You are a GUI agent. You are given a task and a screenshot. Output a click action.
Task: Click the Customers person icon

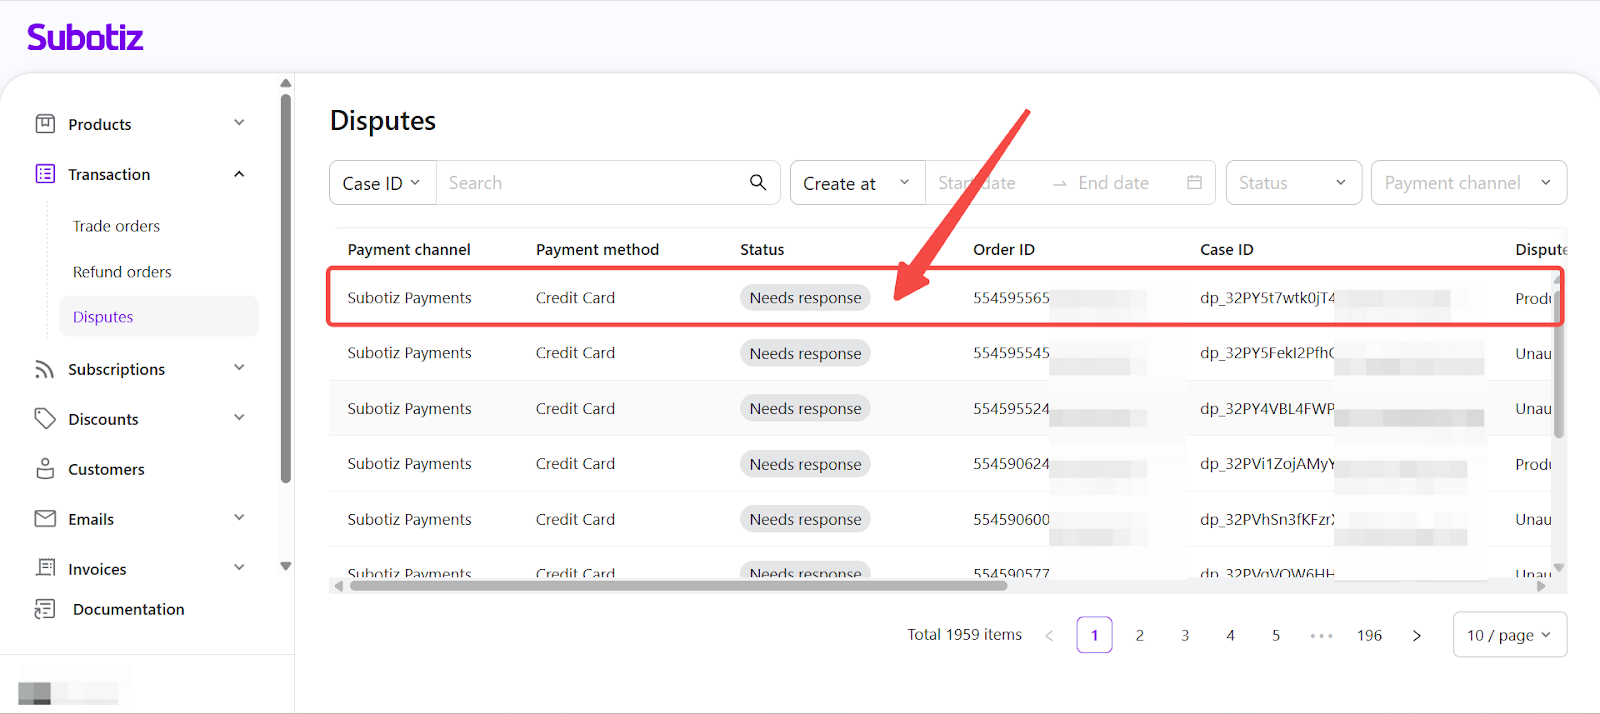click(x=45, y=469)
